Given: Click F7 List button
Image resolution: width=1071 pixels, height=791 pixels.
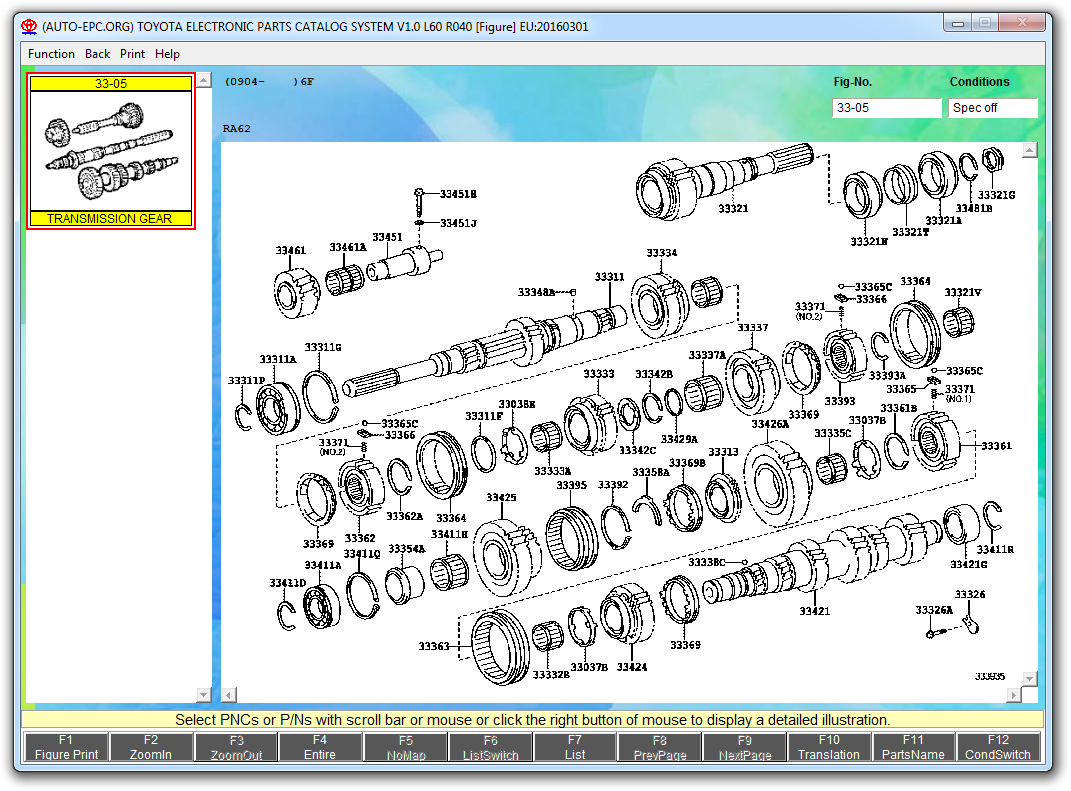Looking at the screenshot, I should click(575, 747).
